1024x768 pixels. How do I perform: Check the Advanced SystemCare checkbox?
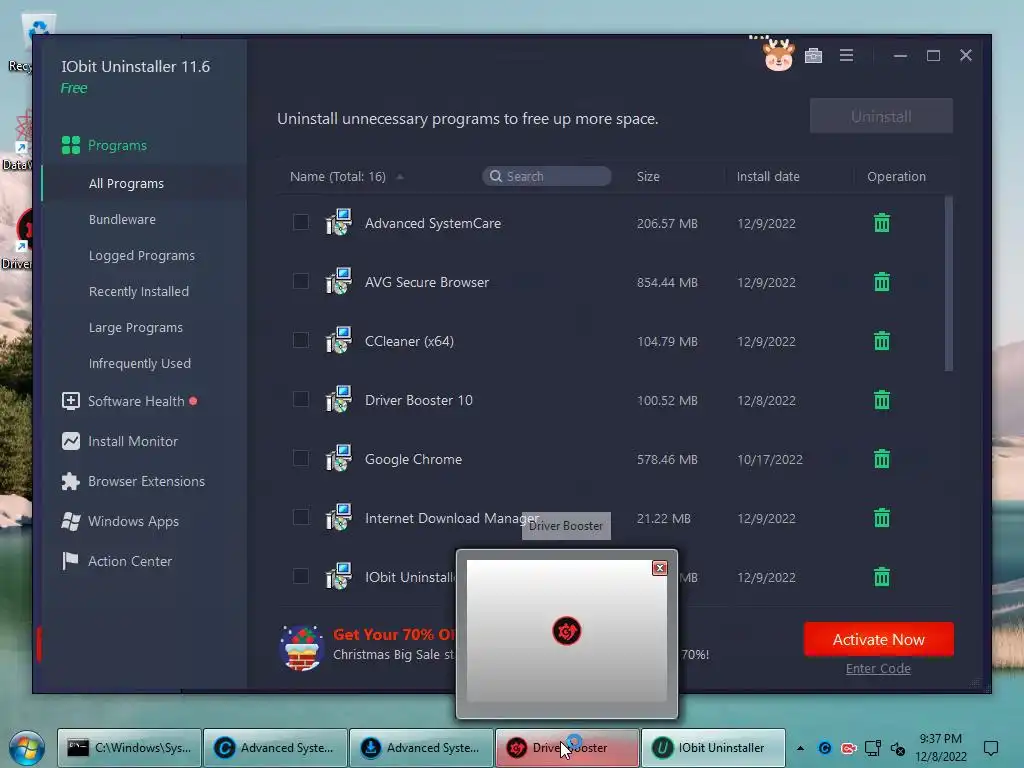coord(300,222)
